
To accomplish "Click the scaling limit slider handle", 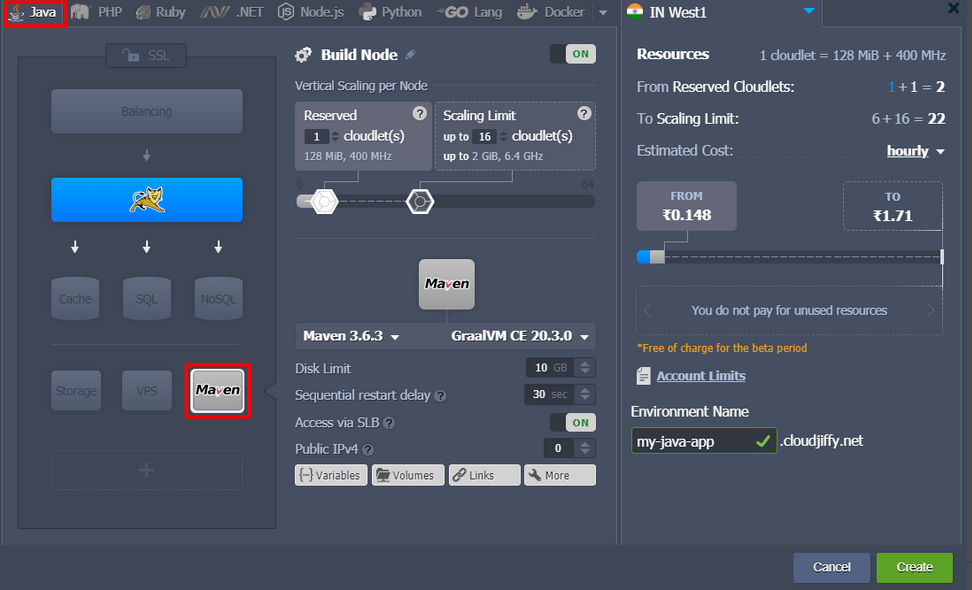I will point(420,201).
